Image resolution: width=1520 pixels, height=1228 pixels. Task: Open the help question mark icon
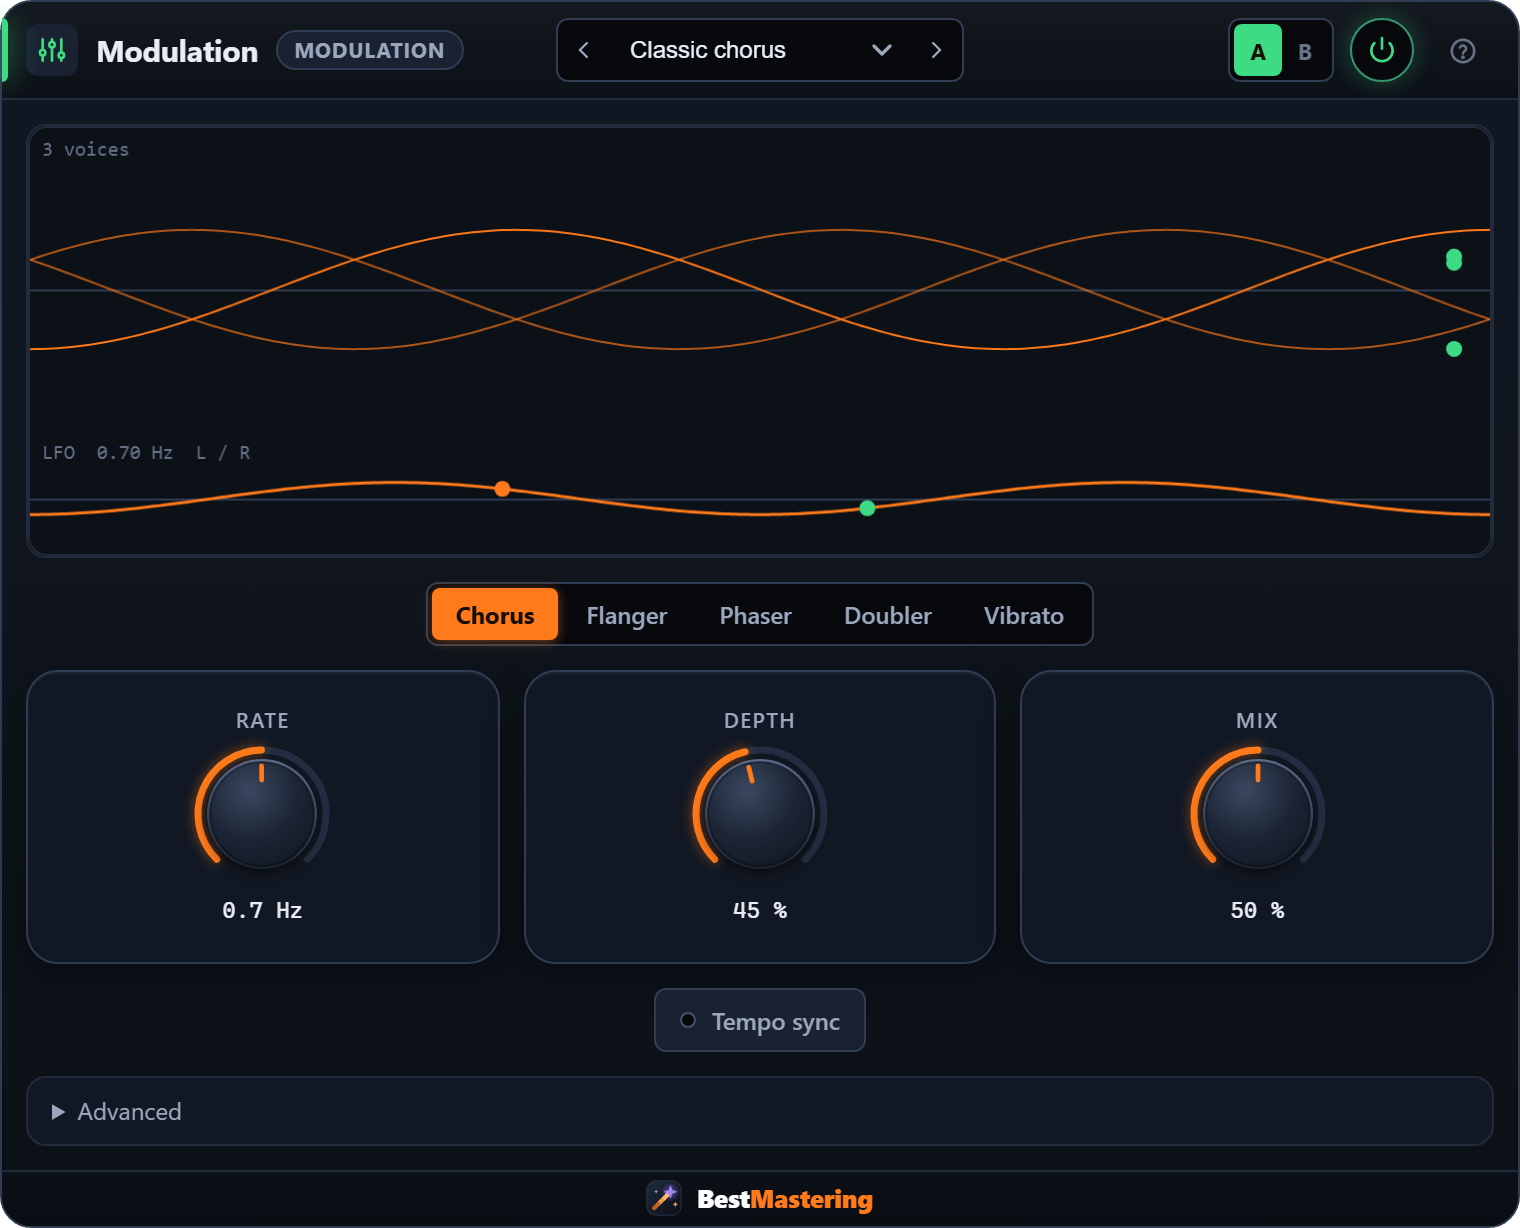point(1462,51)
